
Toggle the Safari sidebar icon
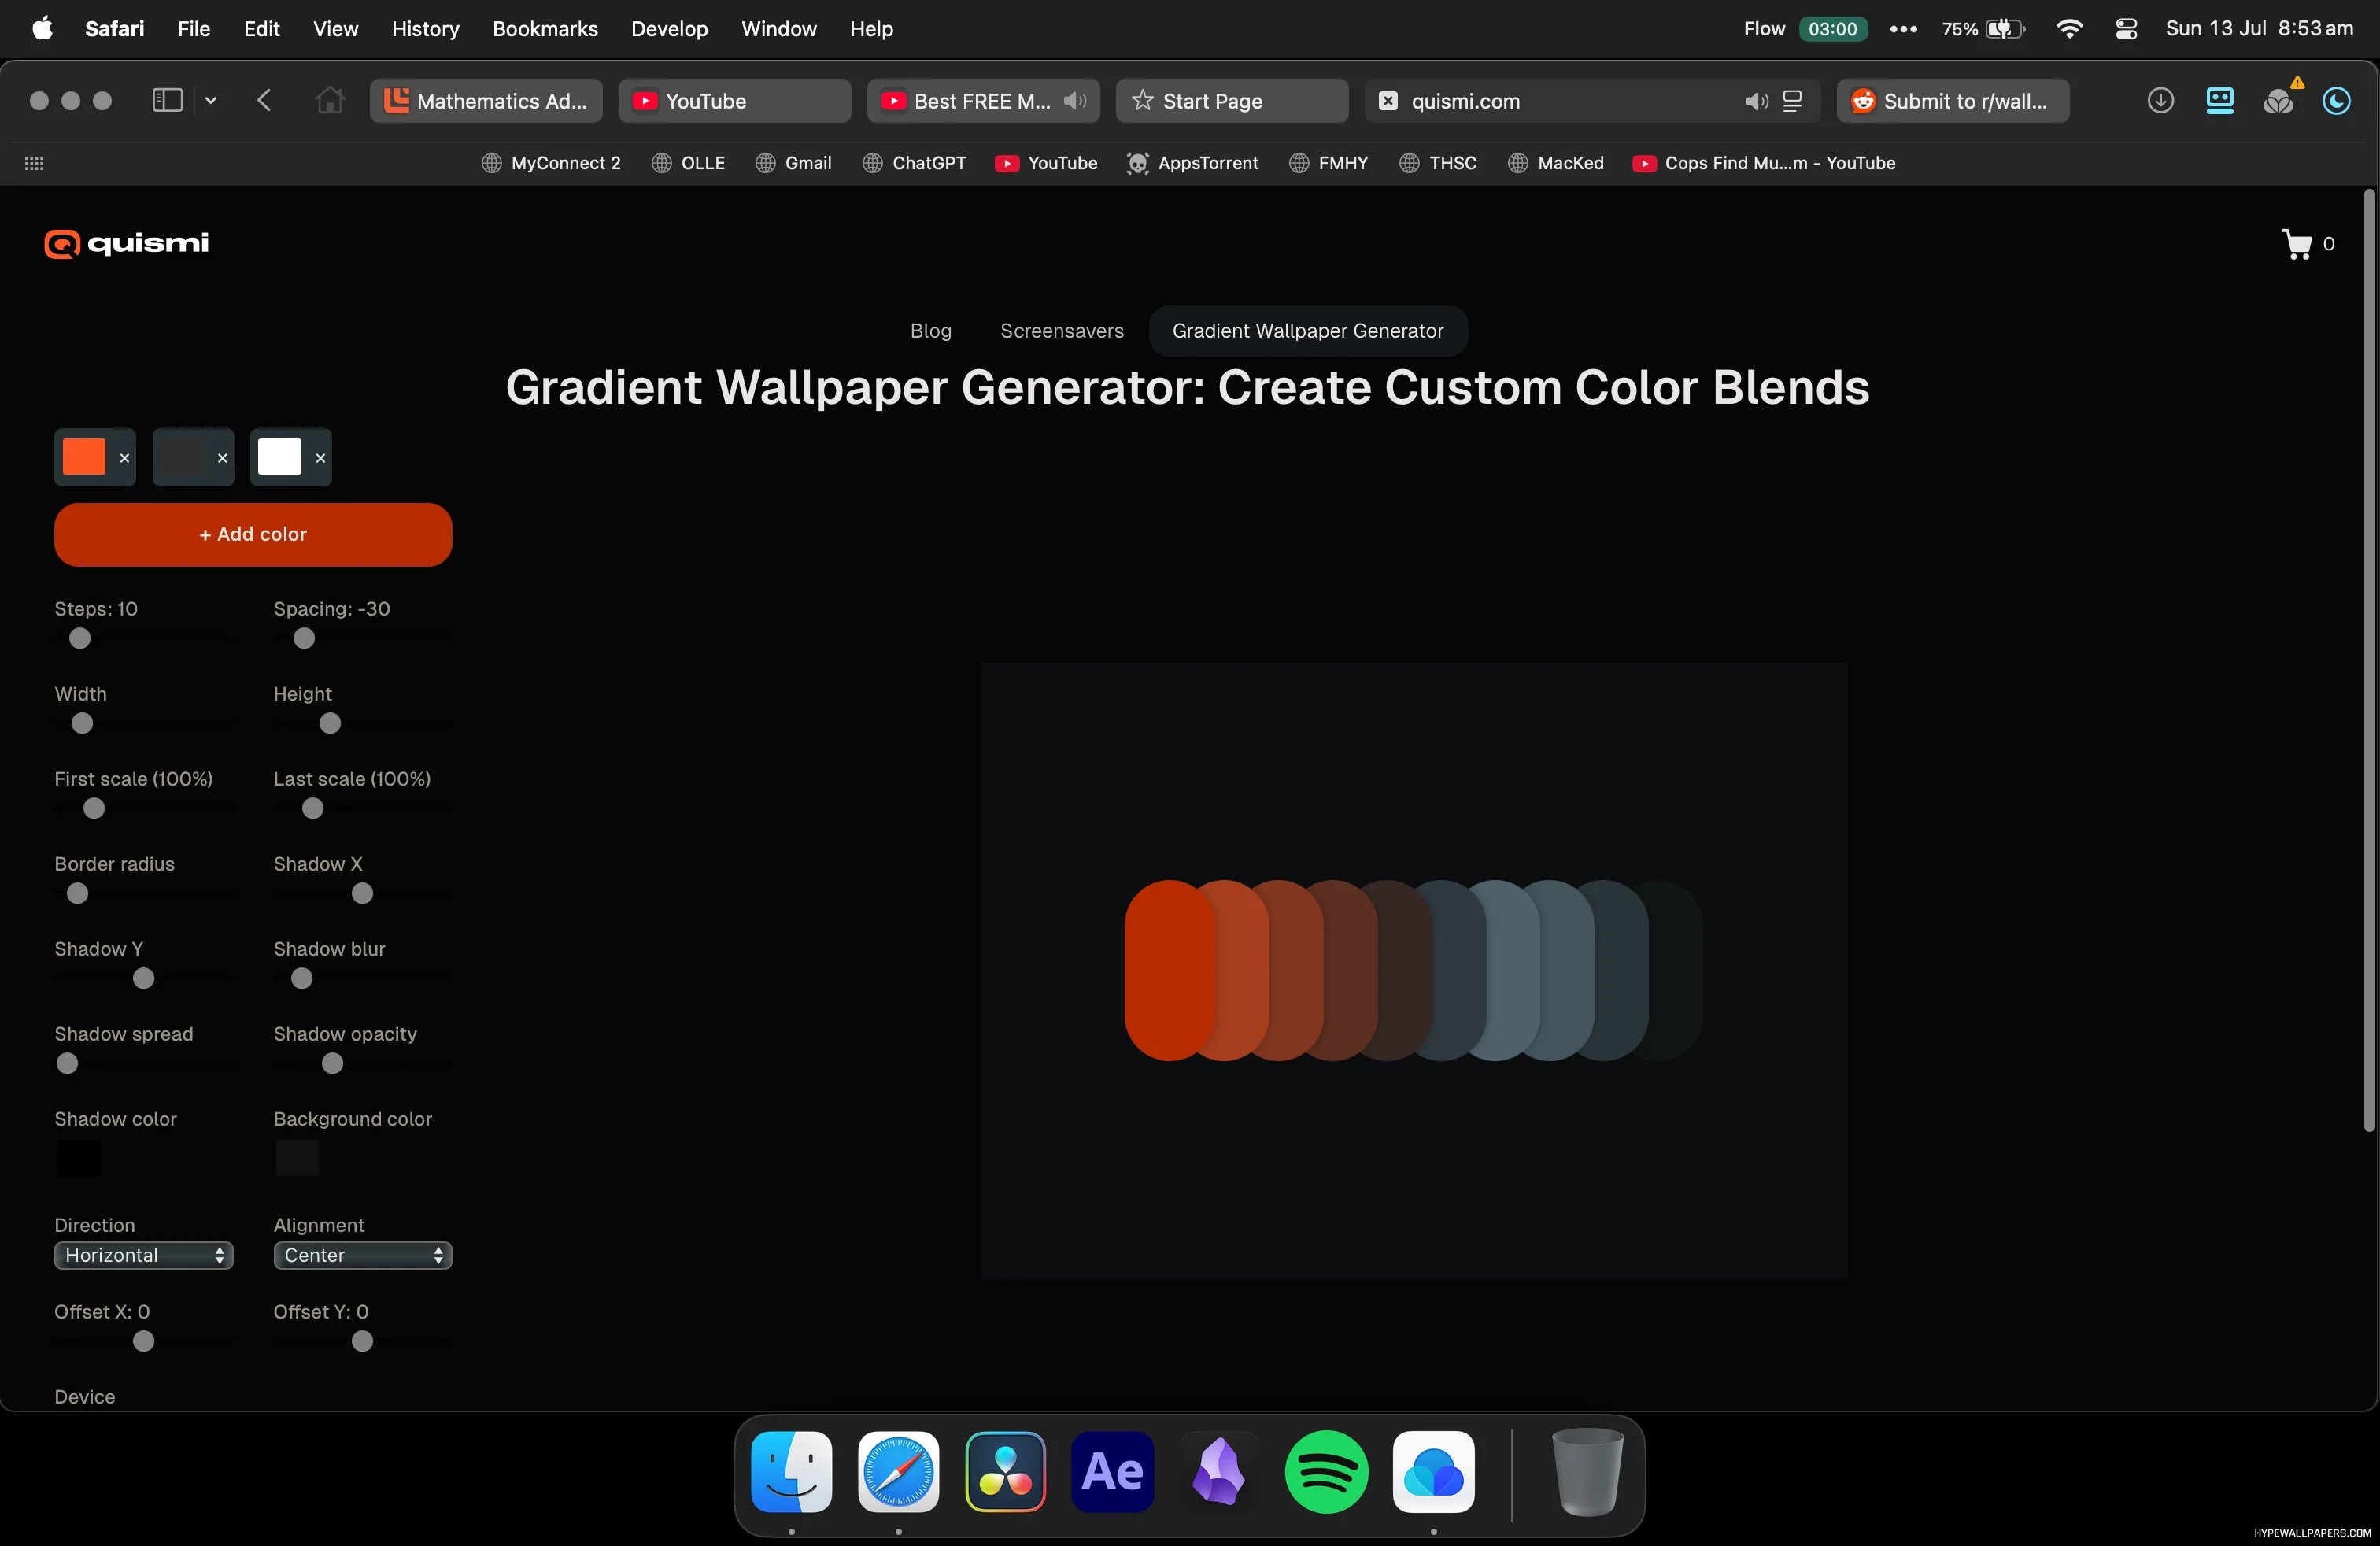pyautogui.click(x=167, y=100)
